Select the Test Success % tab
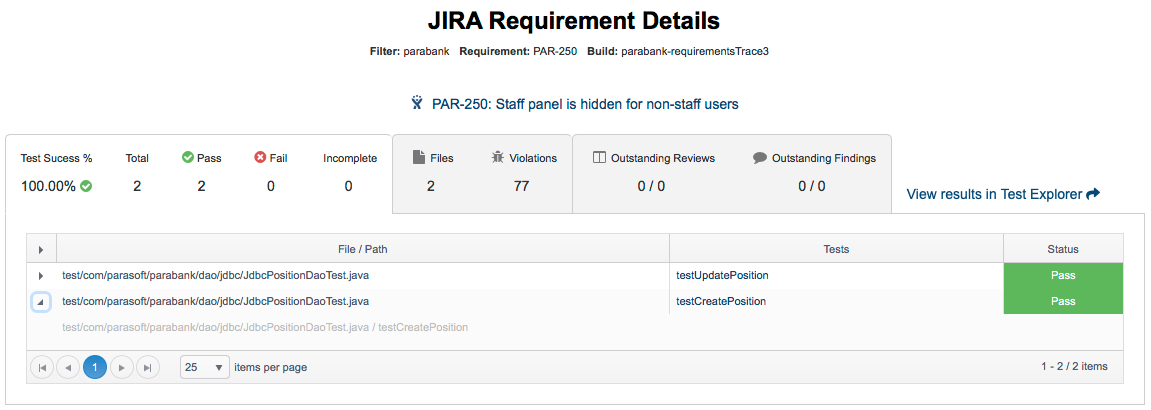This screenshot has width=1151, height=410. click(x=199, y=174)
